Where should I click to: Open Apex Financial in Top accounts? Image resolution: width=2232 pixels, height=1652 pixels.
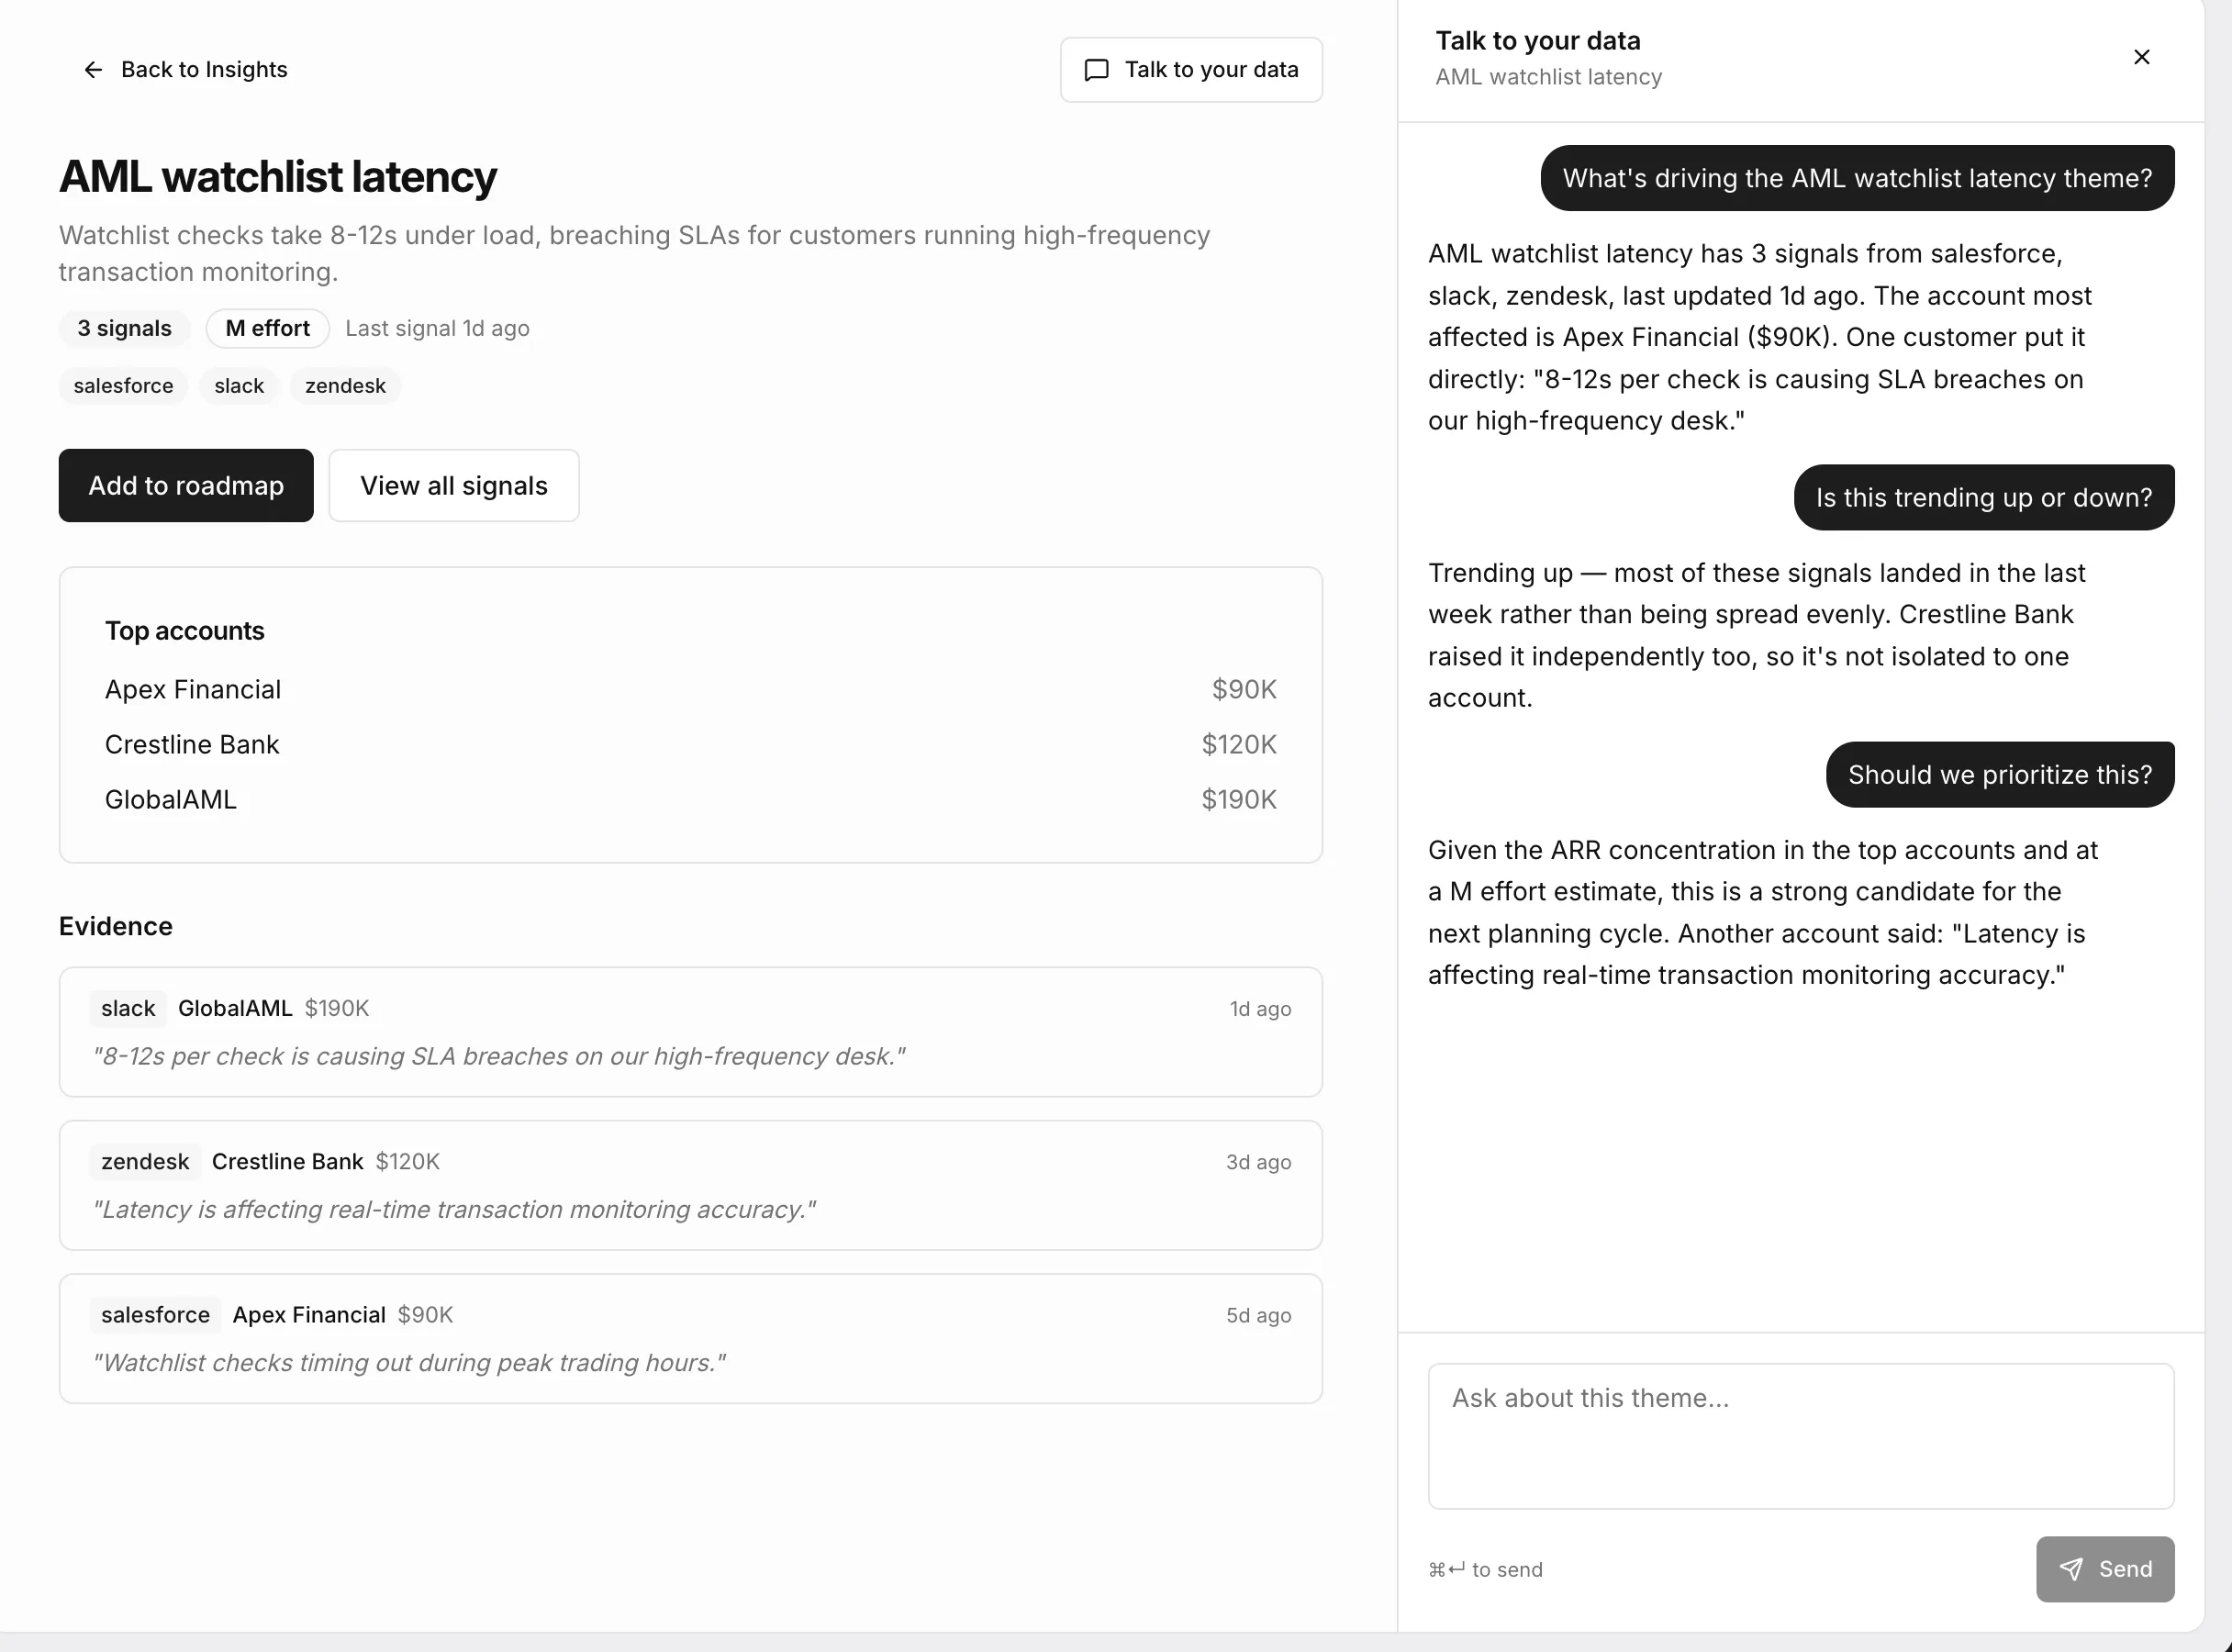691,689
